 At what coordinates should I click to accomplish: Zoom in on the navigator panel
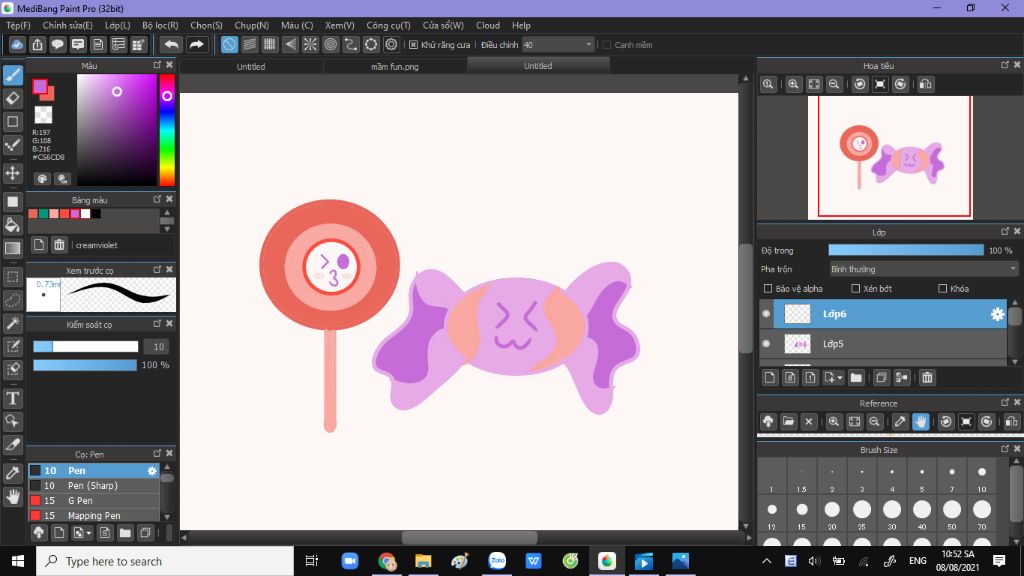[x=793, y=84]
